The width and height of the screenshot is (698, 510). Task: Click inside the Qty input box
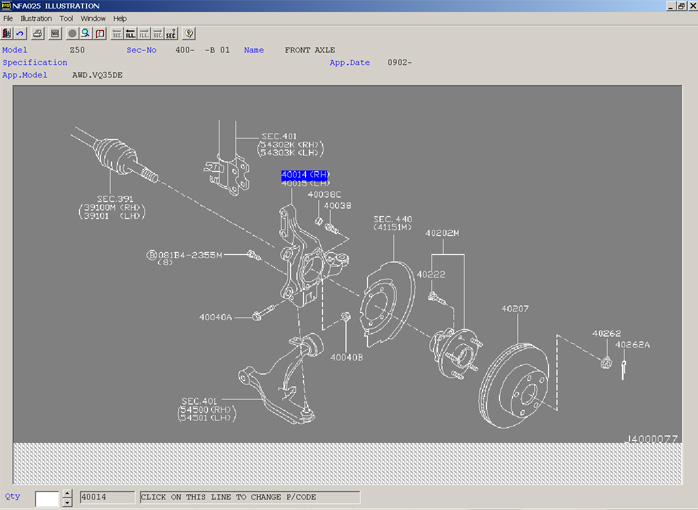tap(47, 497)
